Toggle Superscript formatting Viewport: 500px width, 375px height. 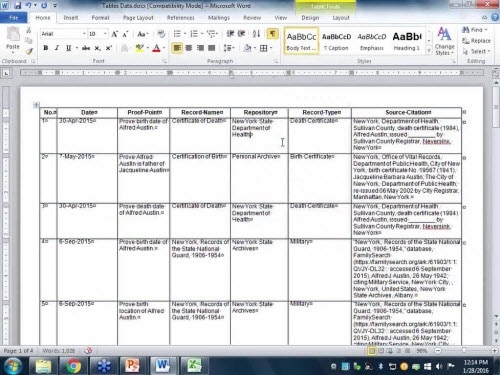[x=108, y=48]
